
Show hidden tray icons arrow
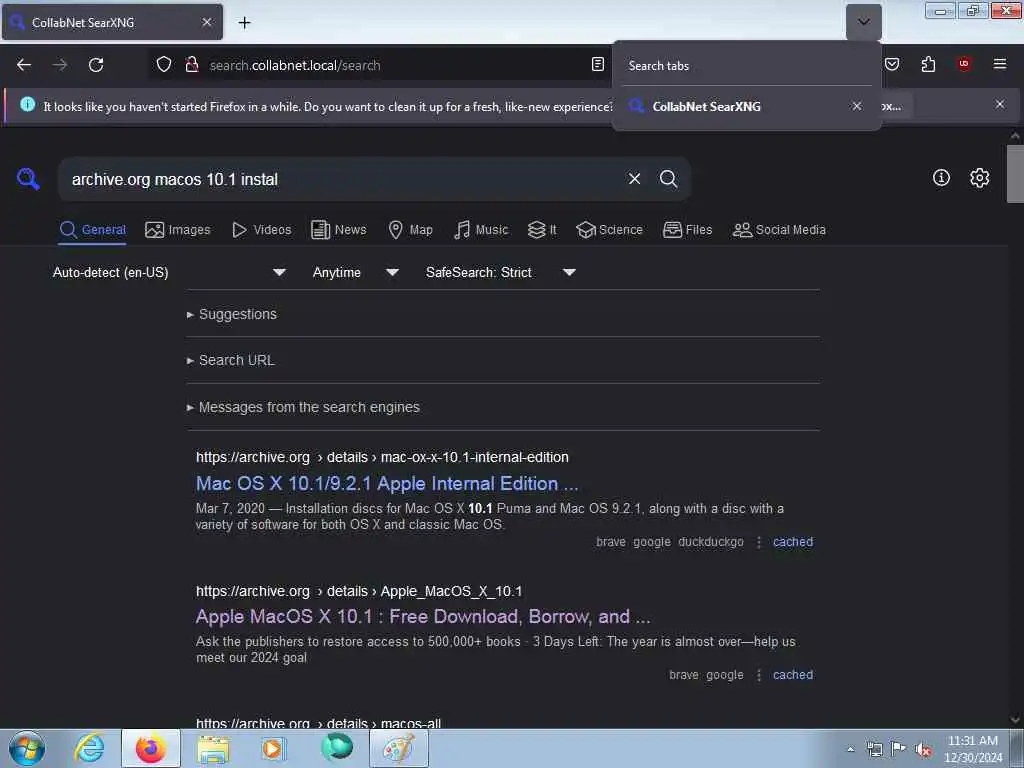[x=850, y=750]
